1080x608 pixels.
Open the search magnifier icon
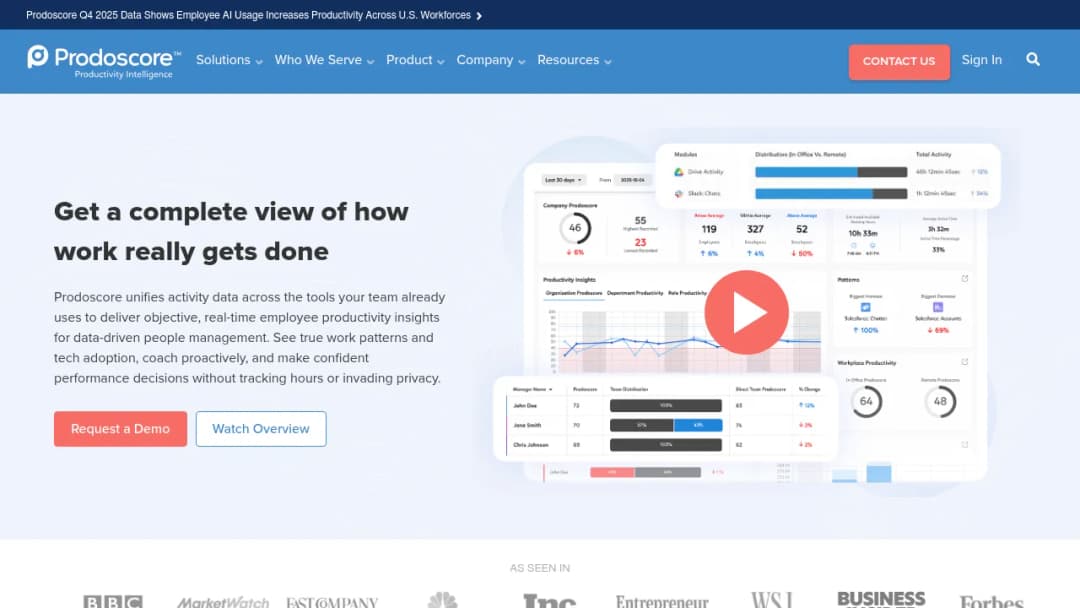(1032, 60)
